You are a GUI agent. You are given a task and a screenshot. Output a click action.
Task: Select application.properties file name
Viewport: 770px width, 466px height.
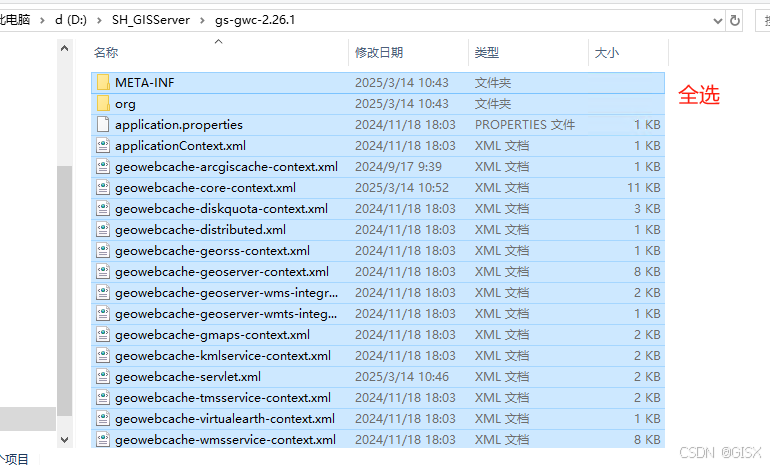tap(179, 125)
